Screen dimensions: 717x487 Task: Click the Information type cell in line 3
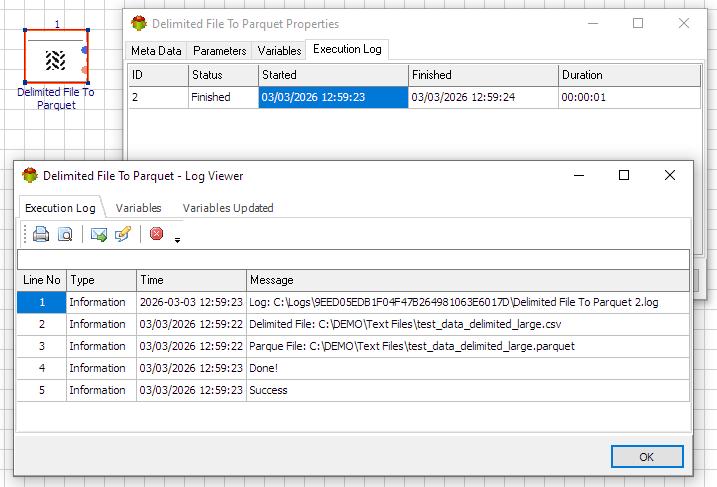click(102, 346)
